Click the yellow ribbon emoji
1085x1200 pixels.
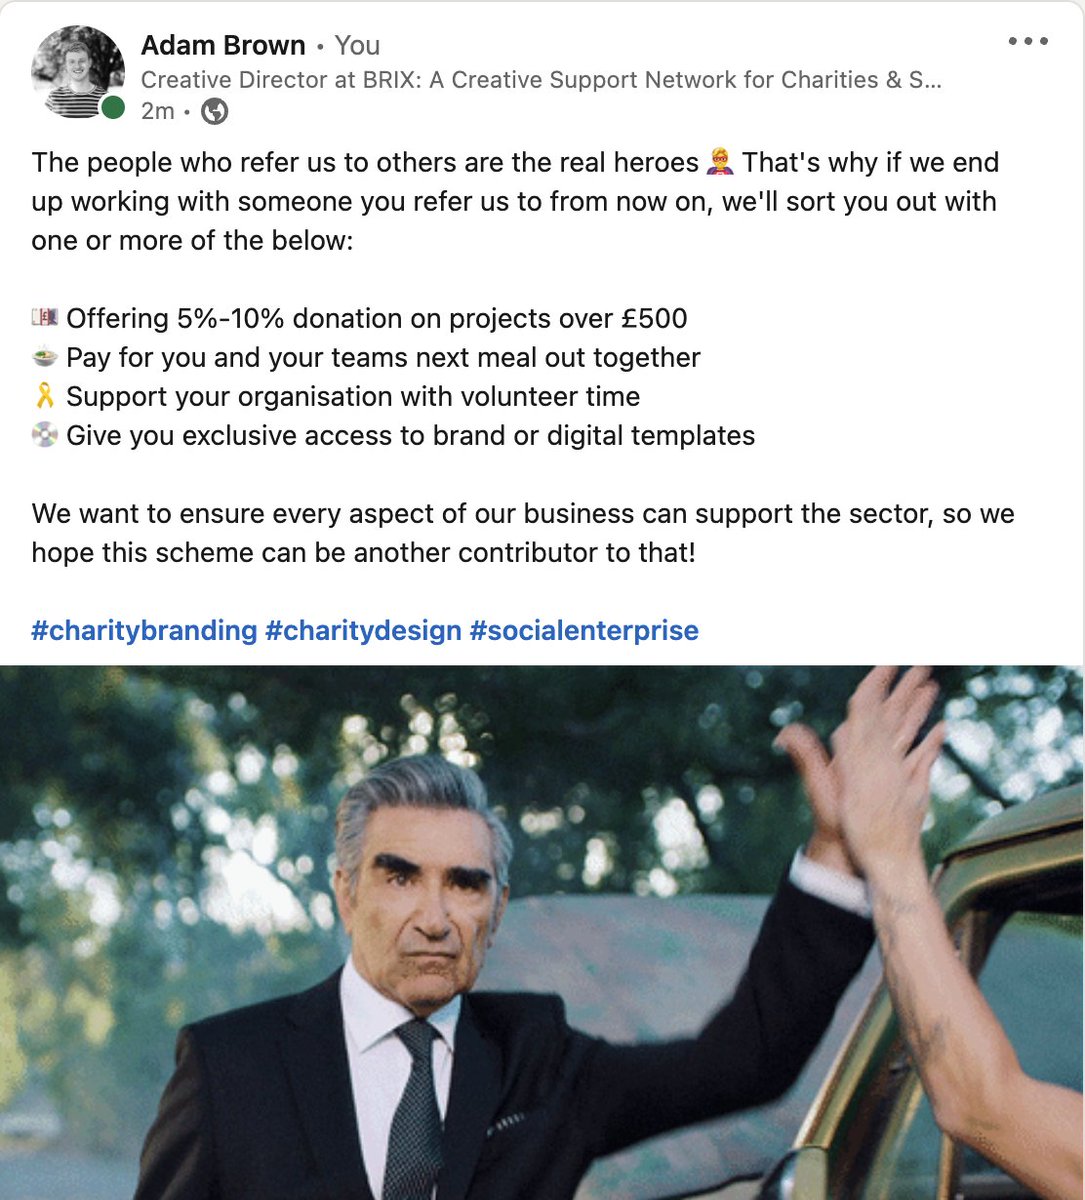(45, 396)
